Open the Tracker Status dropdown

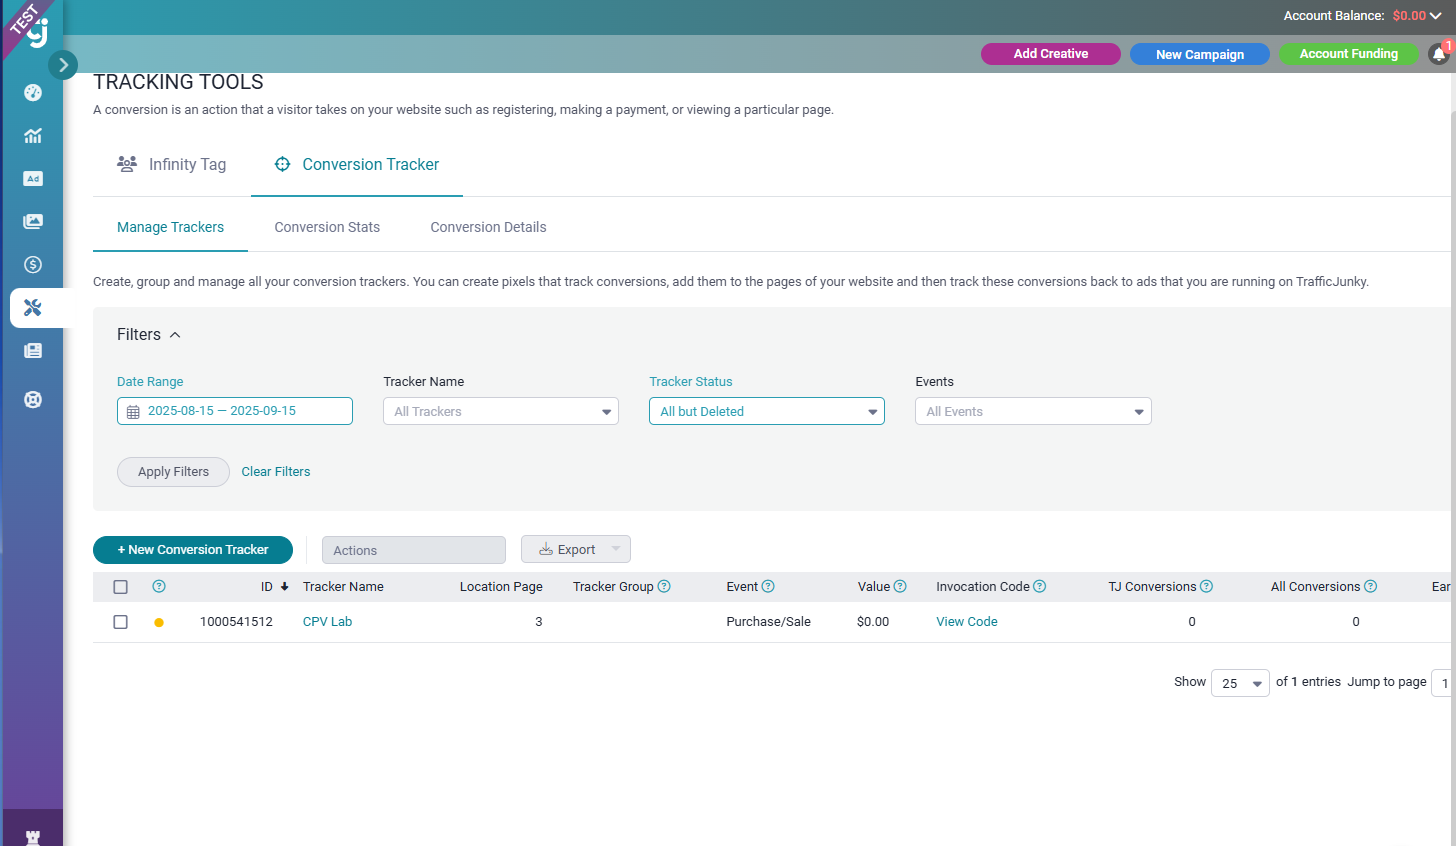pyautogui.click(x=766, y=411)
